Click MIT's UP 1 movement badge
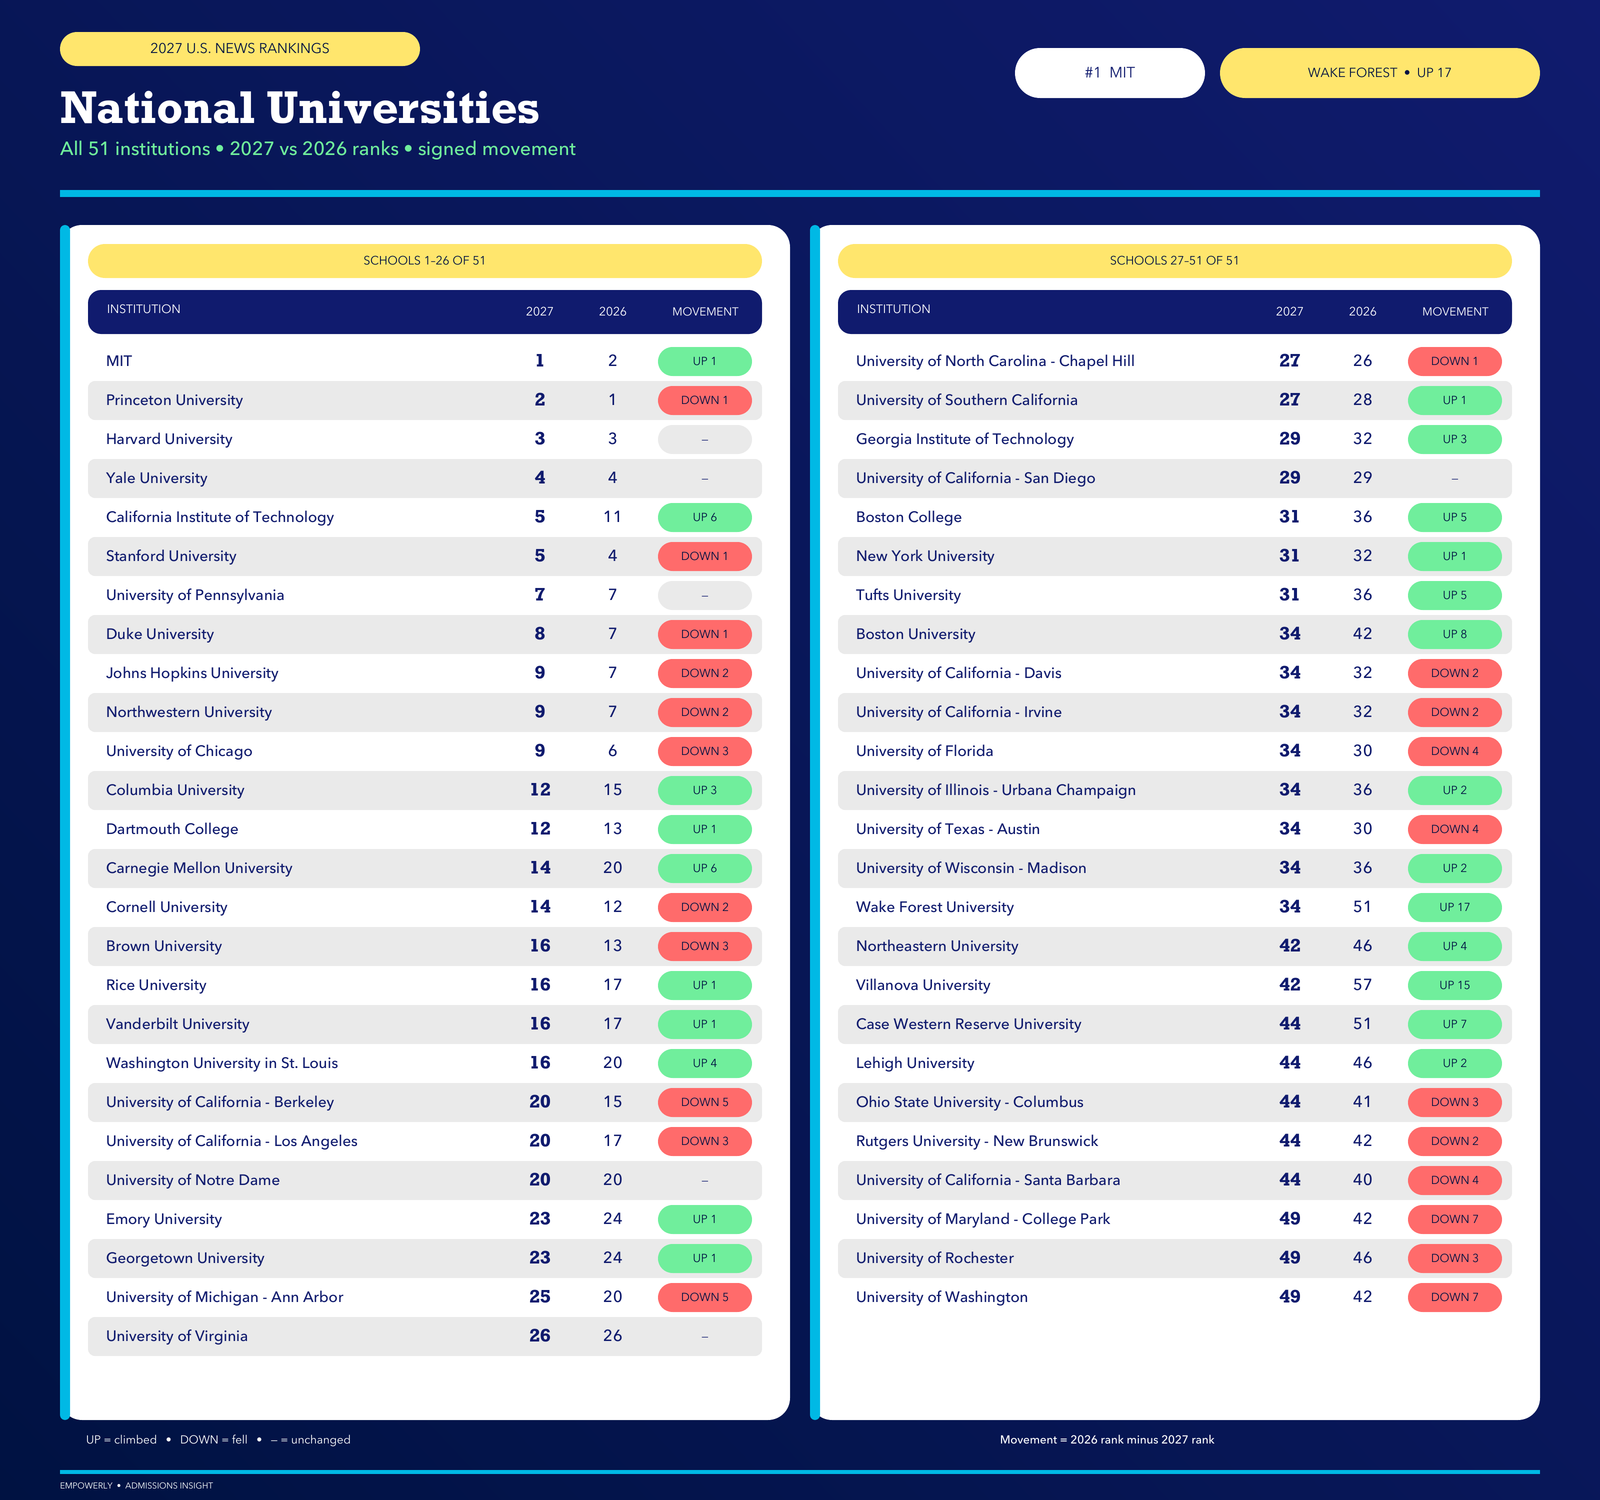The image size is (1600, 1500). [705, 361]
